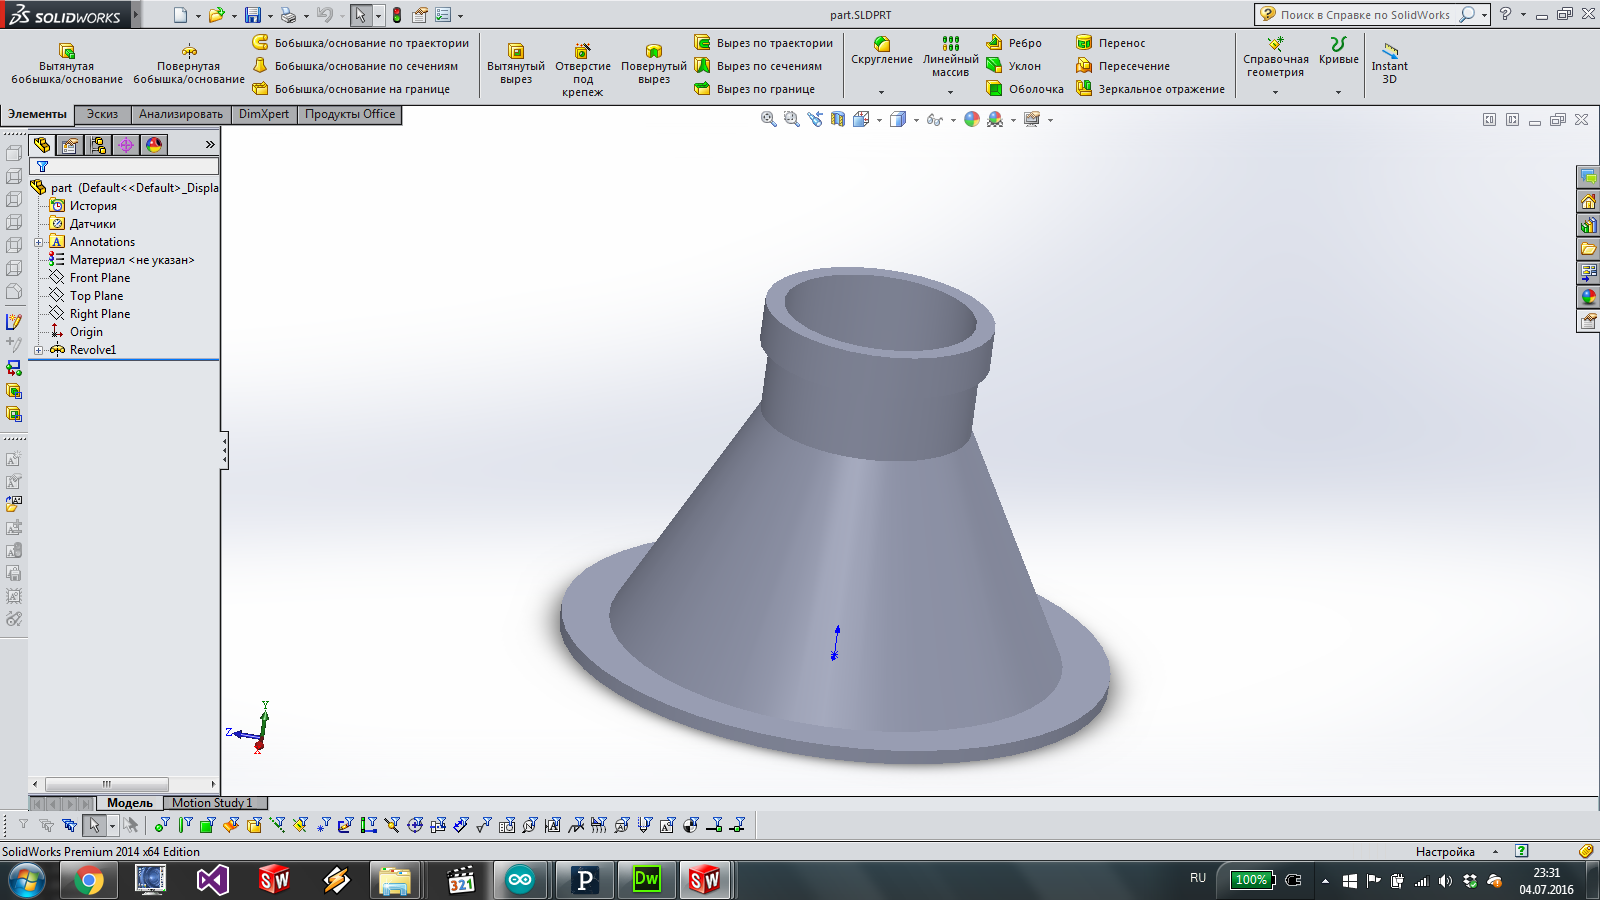This screenshot has width=1600, height=900.
Task: Click Бобышка/основание по траектории button
Action: (x=360, y=43)
